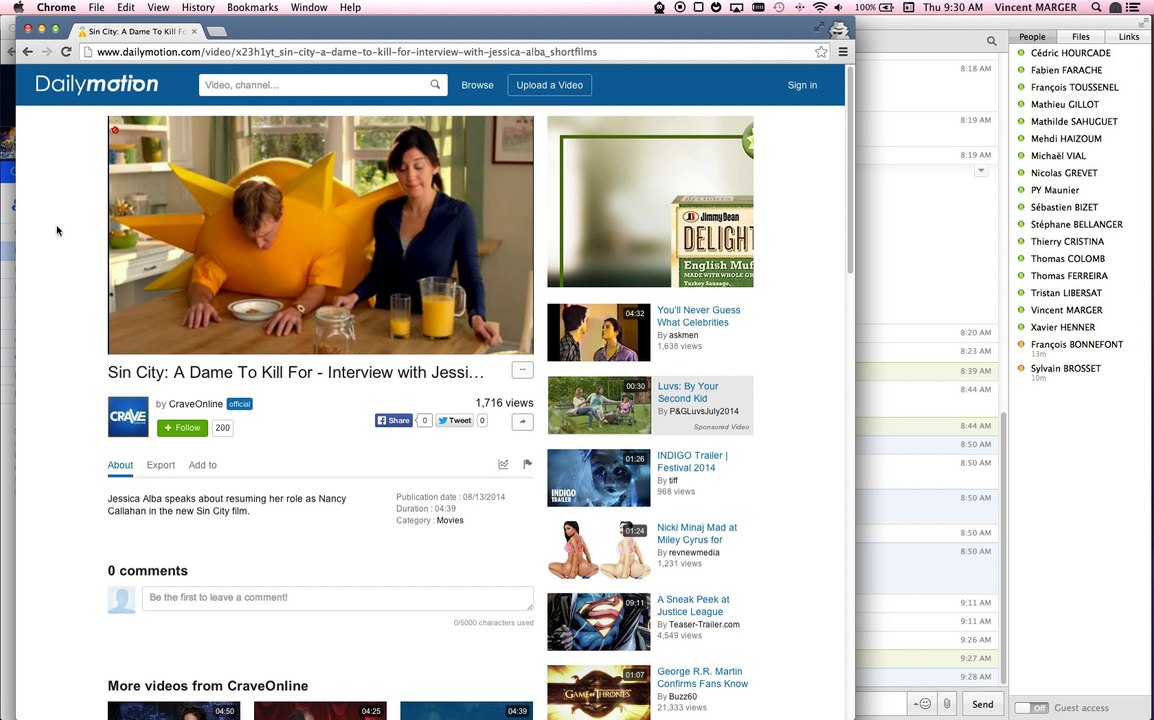1154x720 pixels.
Task: Open a new Chrome tab
Action: 216,32
